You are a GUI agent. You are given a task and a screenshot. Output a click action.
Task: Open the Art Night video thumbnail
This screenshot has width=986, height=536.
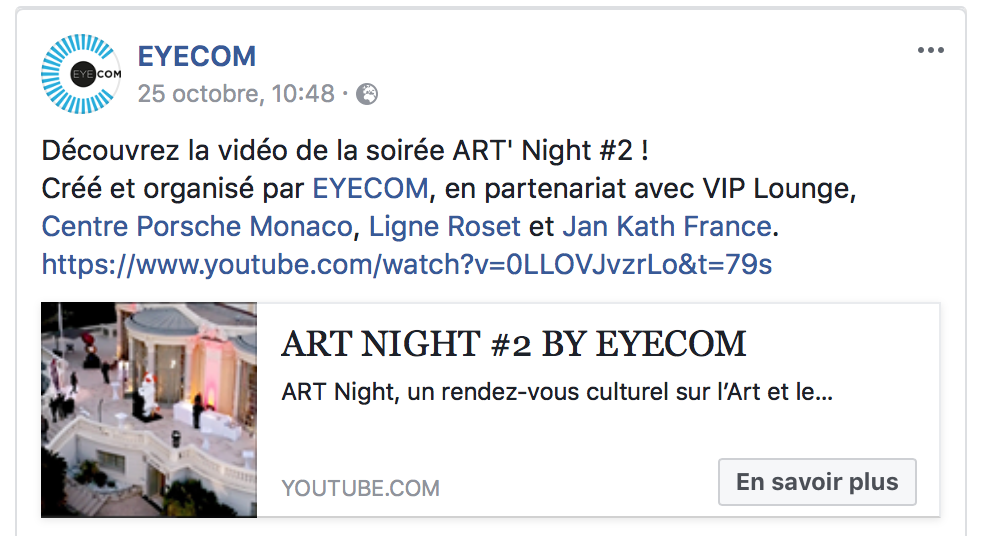[149, 410]
